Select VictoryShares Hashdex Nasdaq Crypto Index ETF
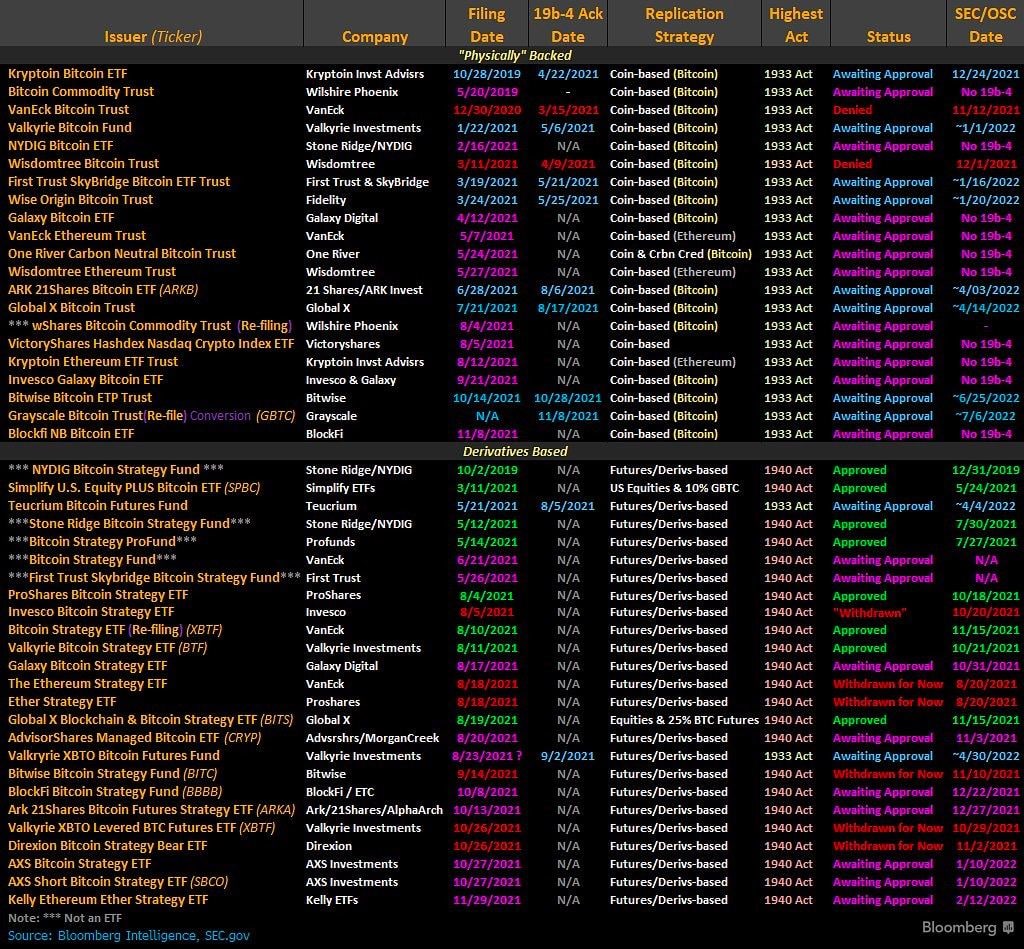The height and width of the screenshot is (949, 1024). (151, 344)
